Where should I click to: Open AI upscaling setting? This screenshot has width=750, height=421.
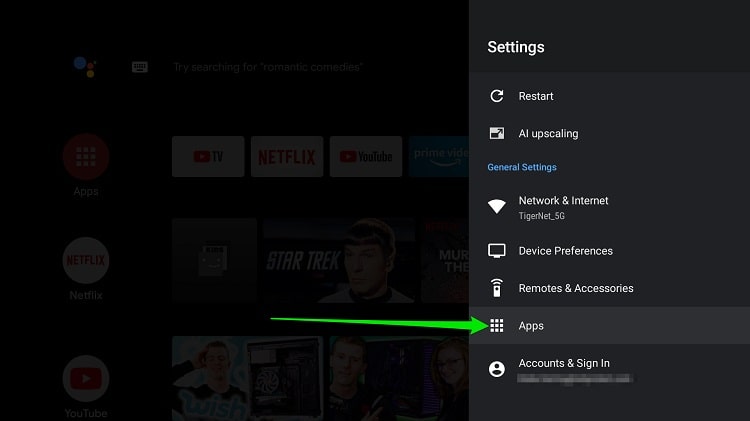pyautogui.click(x=609, y=133)
